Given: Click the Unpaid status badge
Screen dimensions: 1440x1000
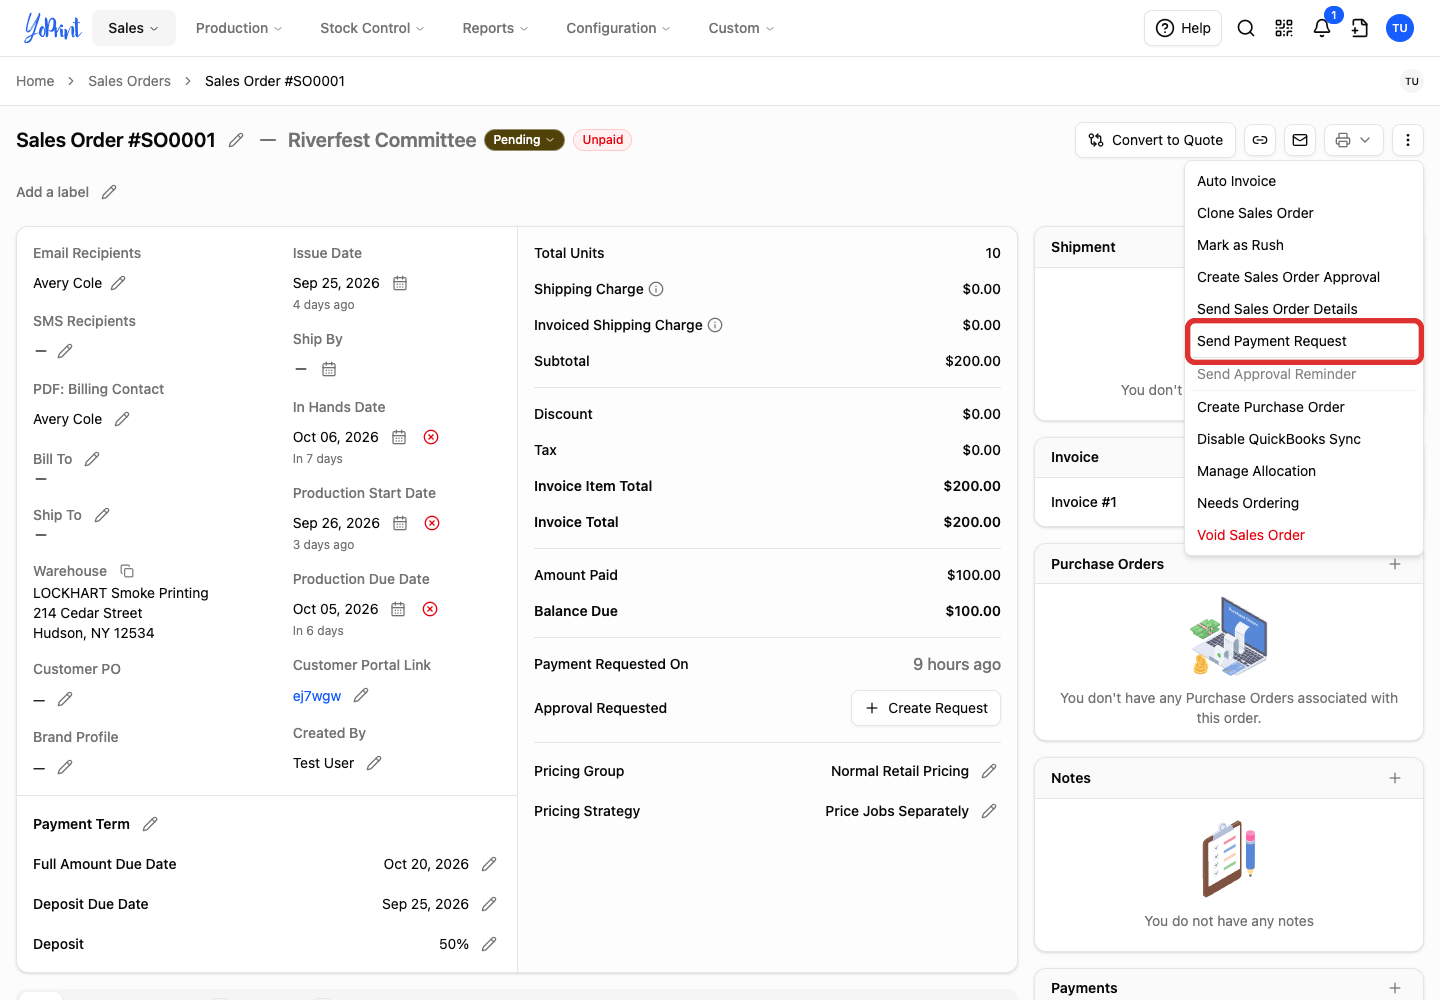Looking at the screenshot, I should (x=603, y=140).
